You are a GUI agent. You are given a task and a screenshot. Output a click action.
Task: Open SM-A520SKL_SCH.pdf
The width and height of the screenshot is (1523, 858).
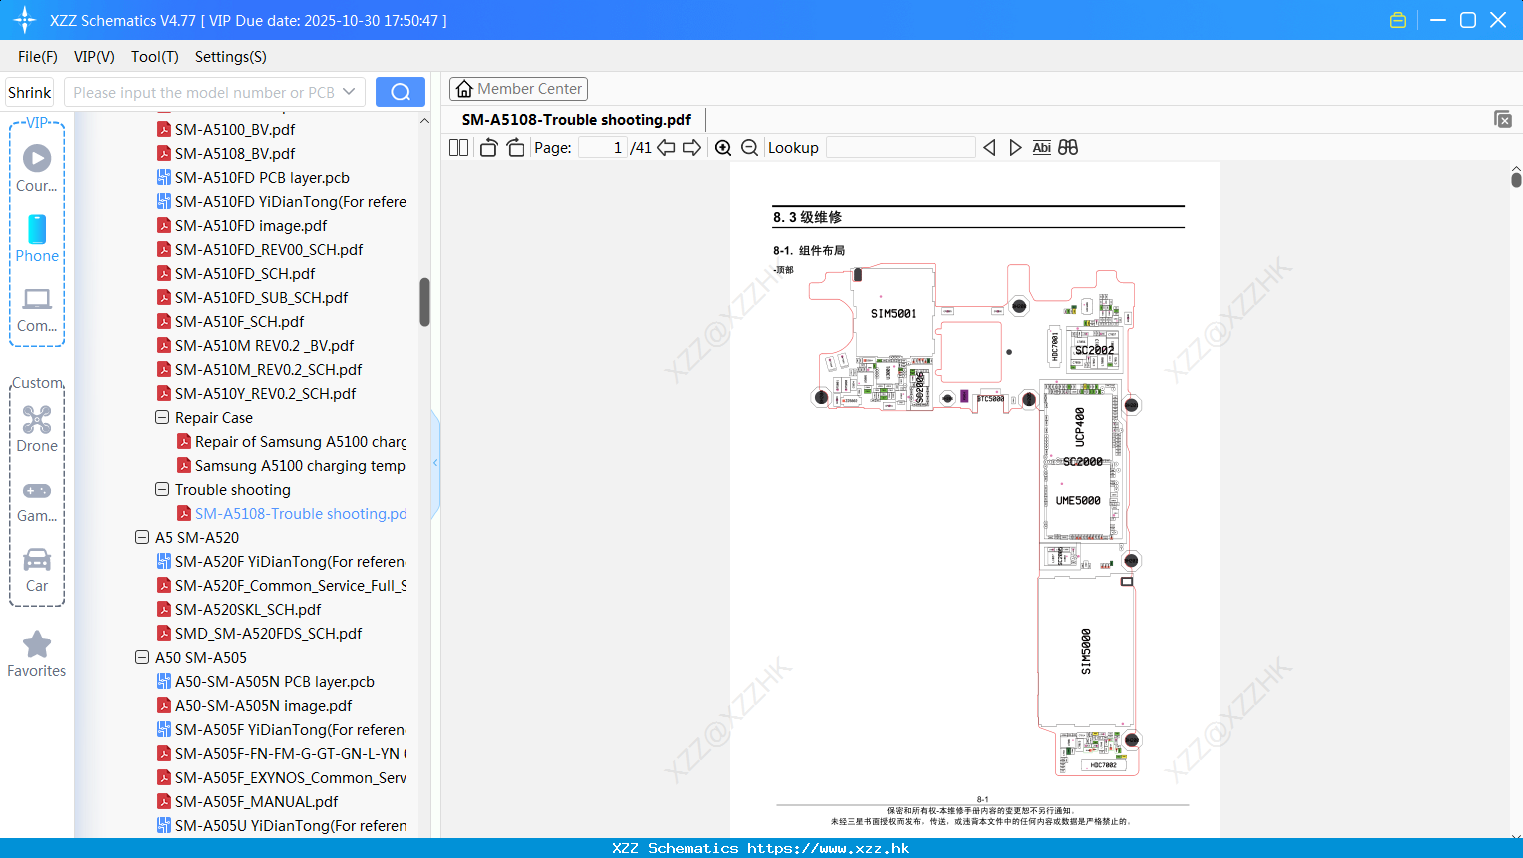click(x=248, y=609)
